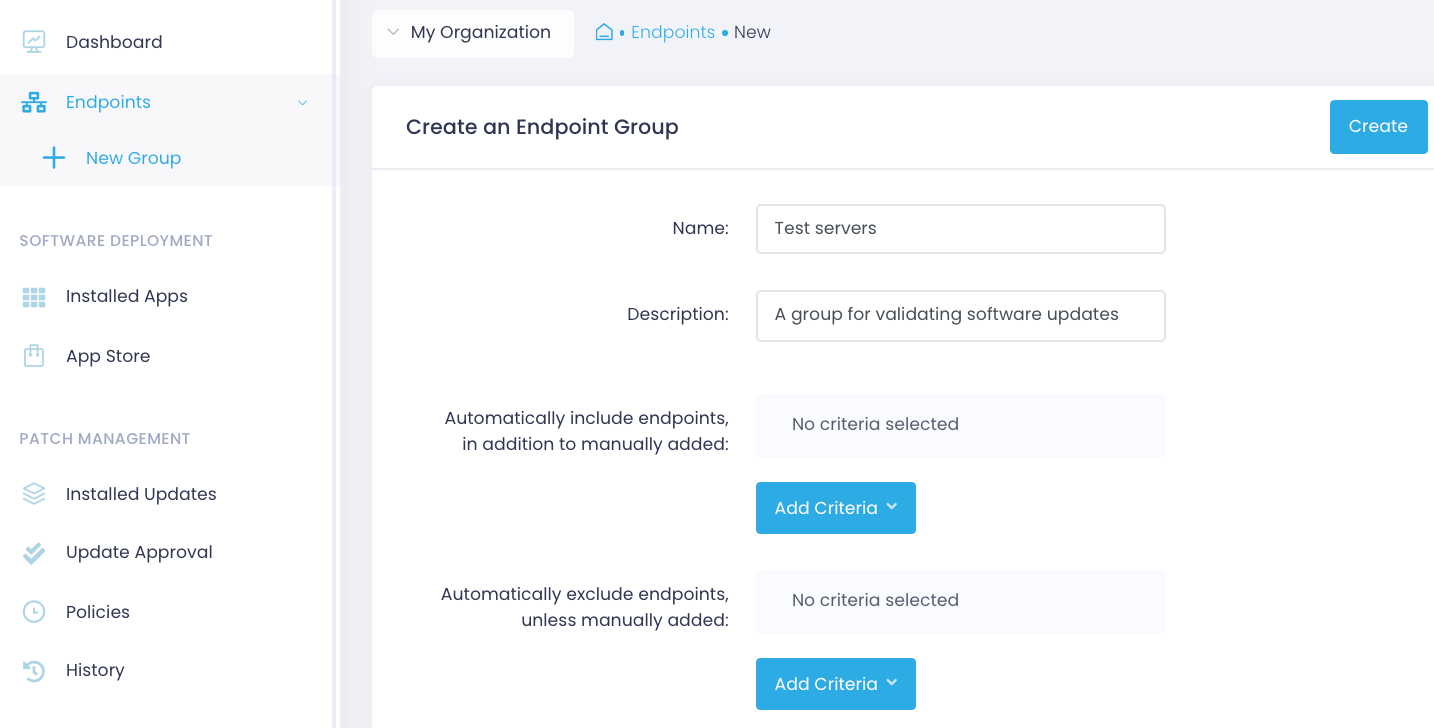Open Add Criteria for exclude endpoints
This screenshot has width=1434, height=728.
click(836, 684)
